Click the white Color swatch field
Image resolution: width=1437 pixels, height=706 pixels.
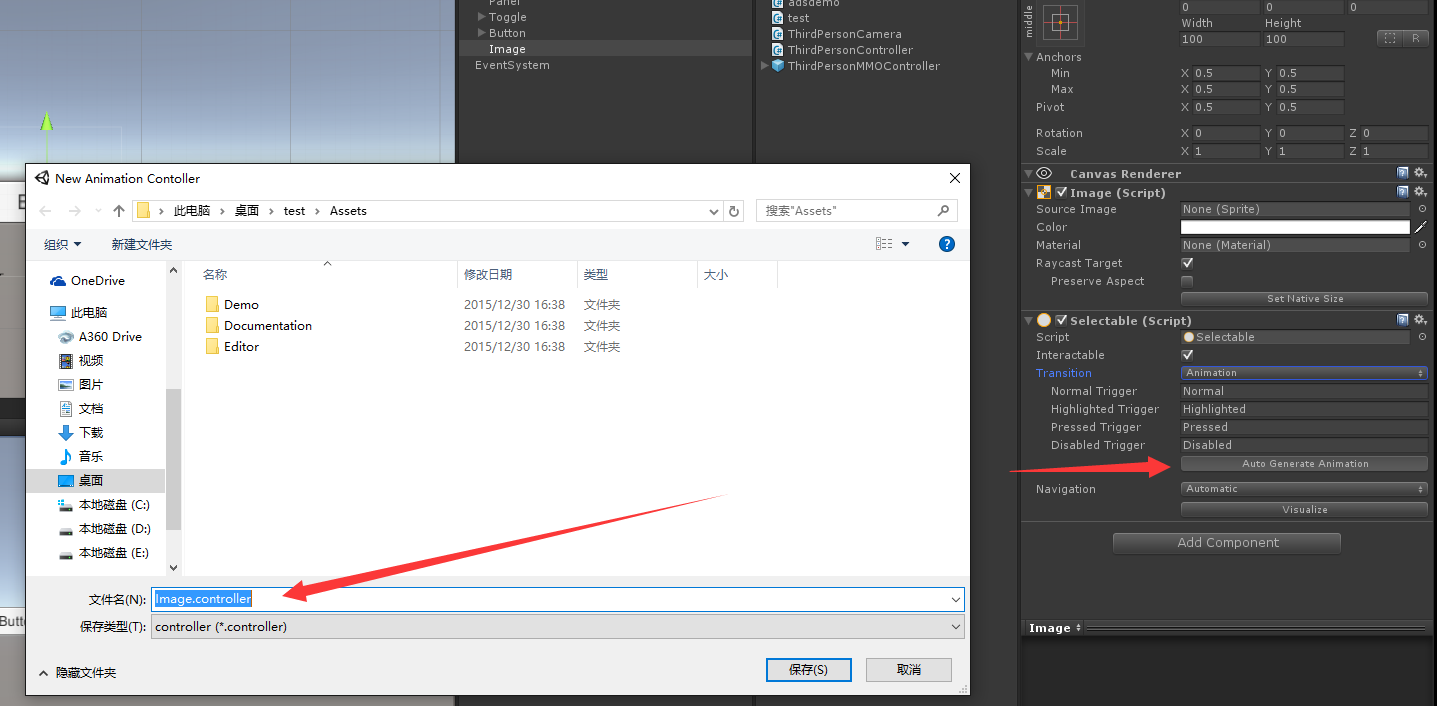click(1294, 227)
